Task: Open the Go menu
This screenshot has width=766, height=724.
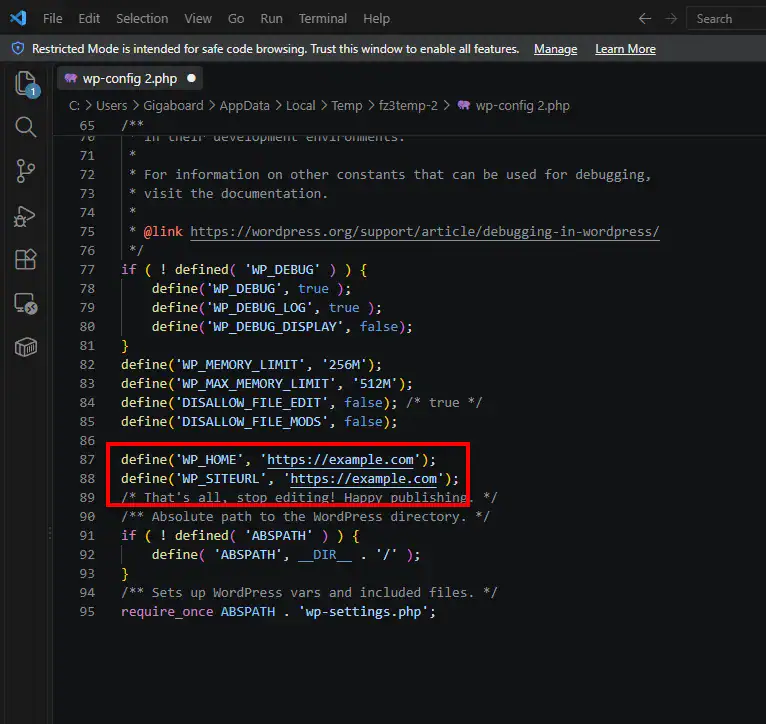Action: point(236,19)
